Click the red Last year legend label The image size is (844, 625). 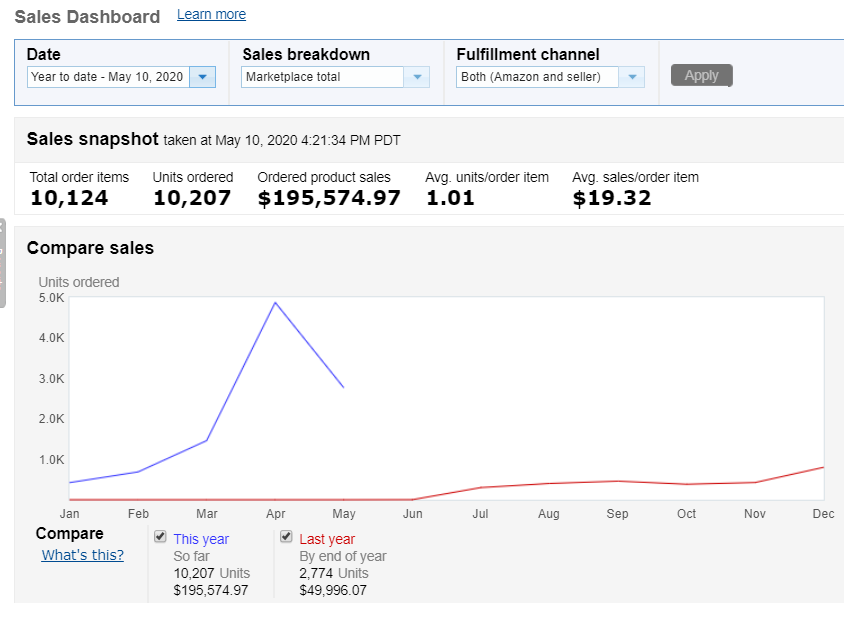[327, 539]
